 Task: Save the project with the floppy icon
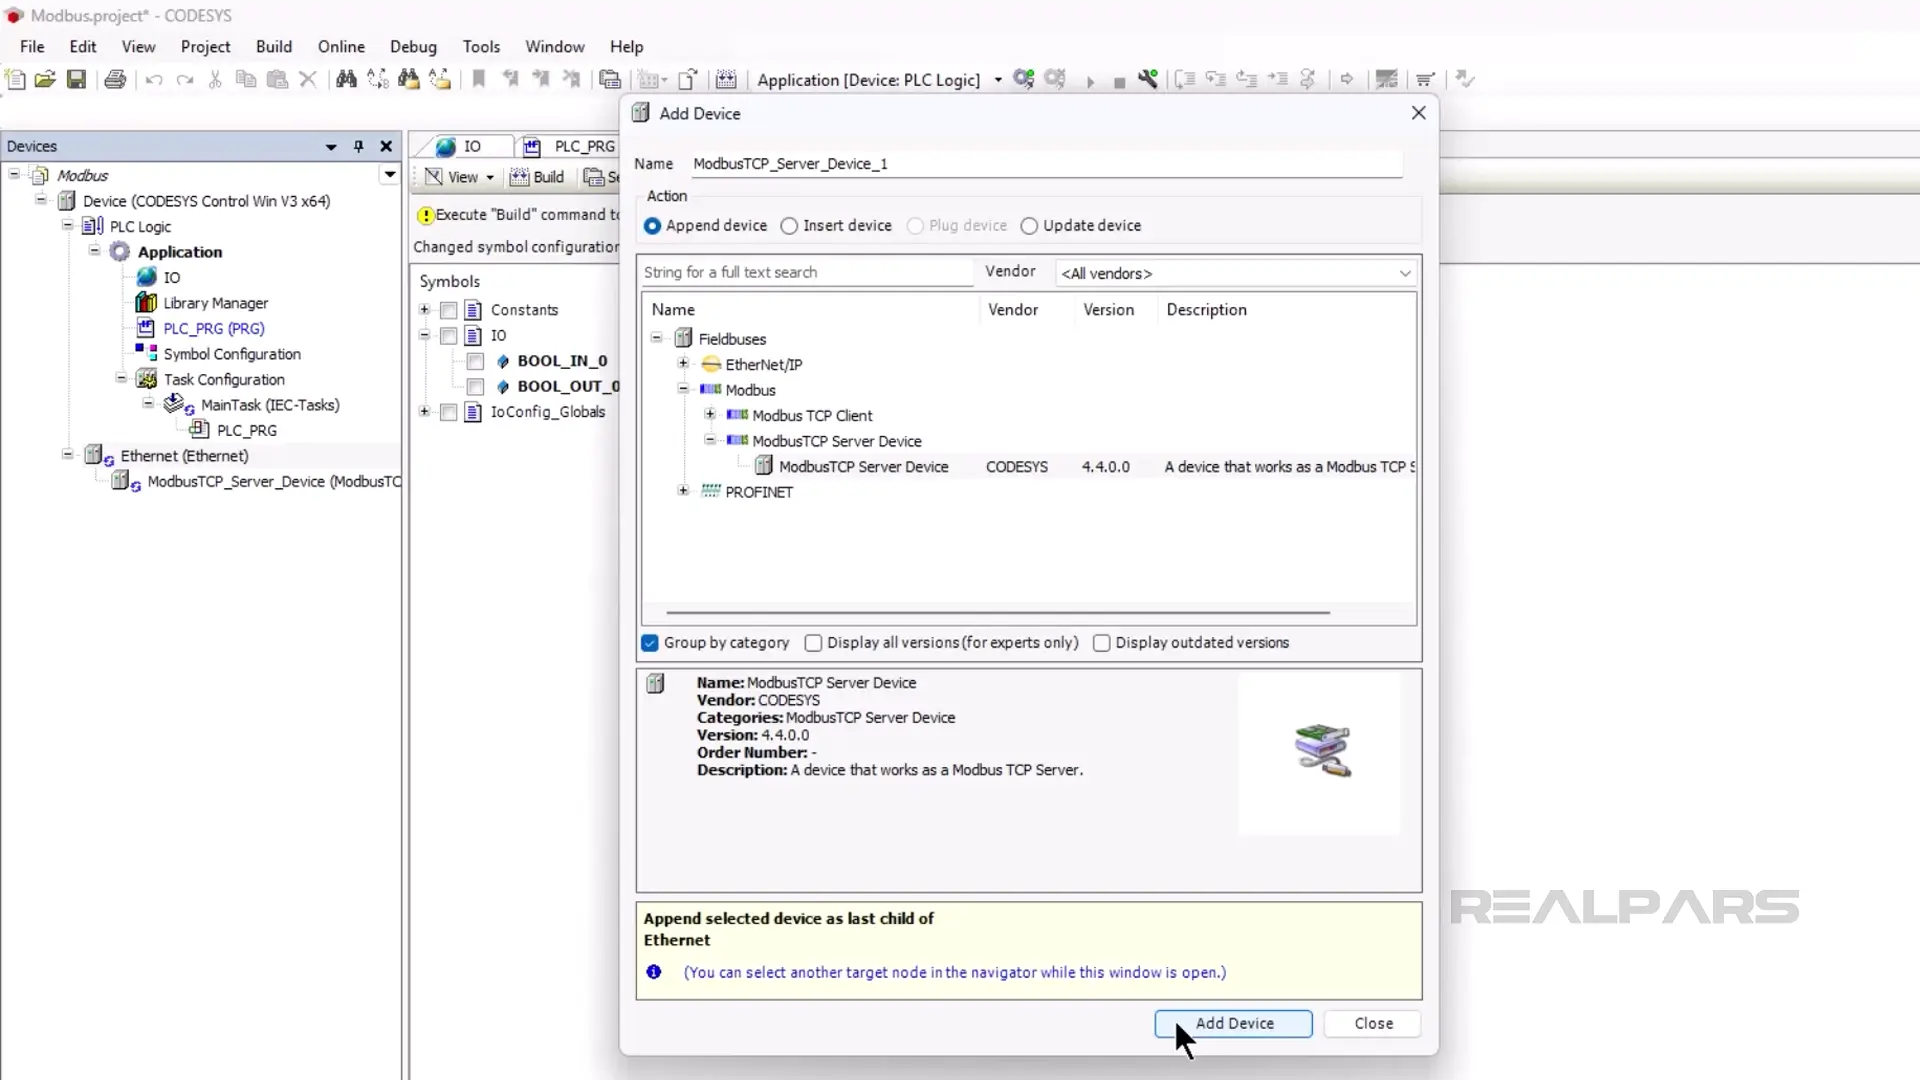click(x=76, y=79)
